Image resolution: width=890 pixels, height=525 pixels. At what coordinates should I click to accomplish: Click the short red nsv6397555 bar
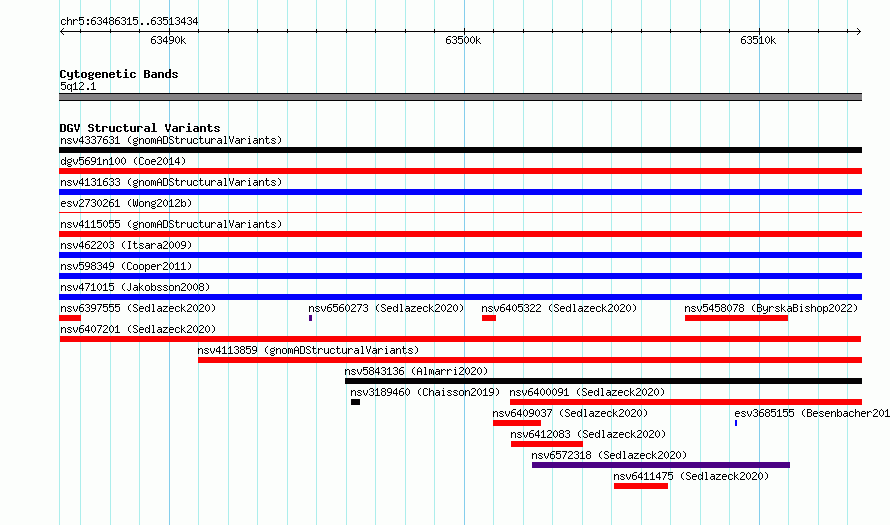70,318
